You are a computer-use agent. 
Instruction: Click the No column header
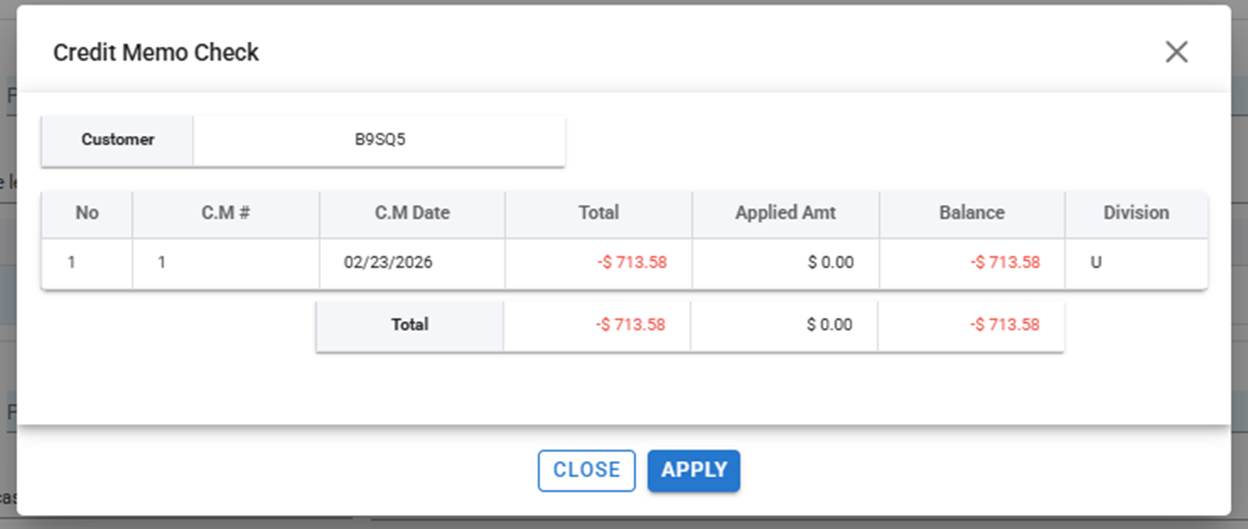(87, 212)
